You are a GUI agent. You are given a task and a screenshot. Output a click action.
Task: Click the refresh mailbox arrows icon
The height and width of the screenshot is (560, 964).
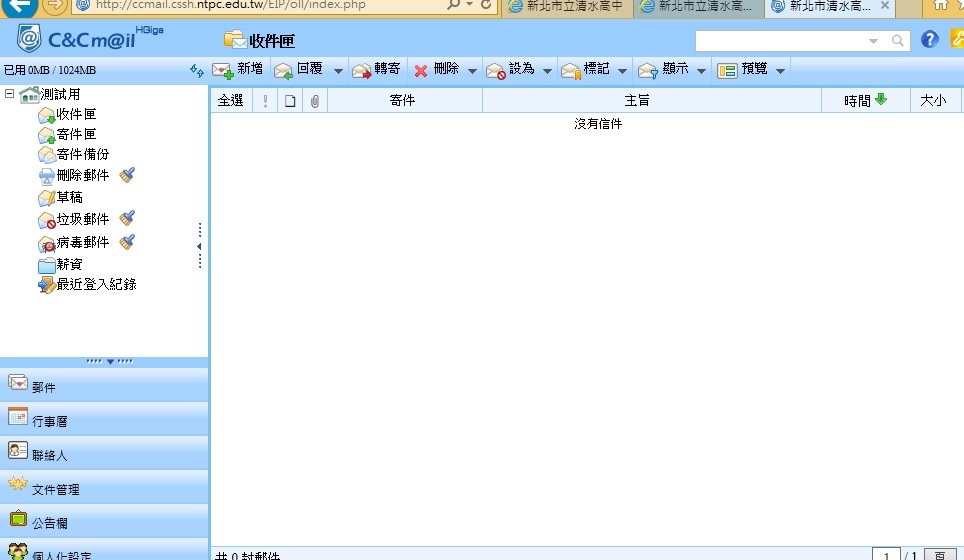pos(197,71)
